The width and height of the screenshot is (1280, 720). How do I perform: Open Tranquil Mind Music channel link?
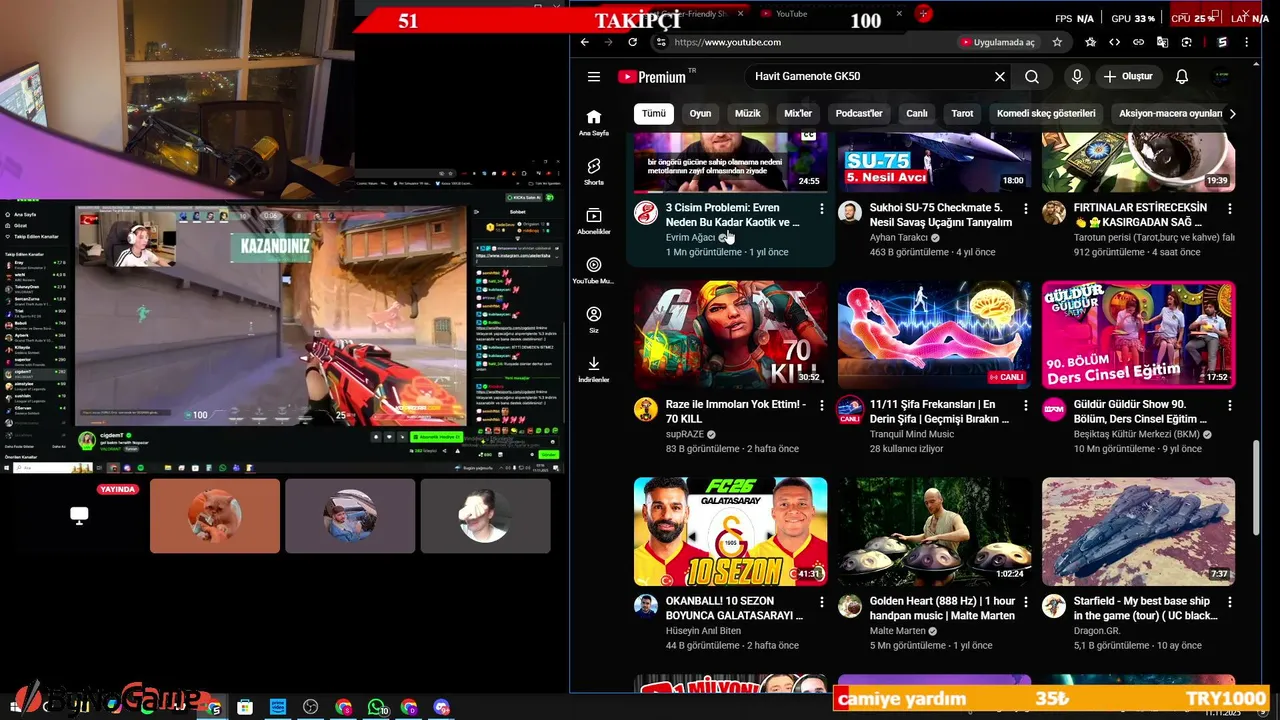[912, 435]
